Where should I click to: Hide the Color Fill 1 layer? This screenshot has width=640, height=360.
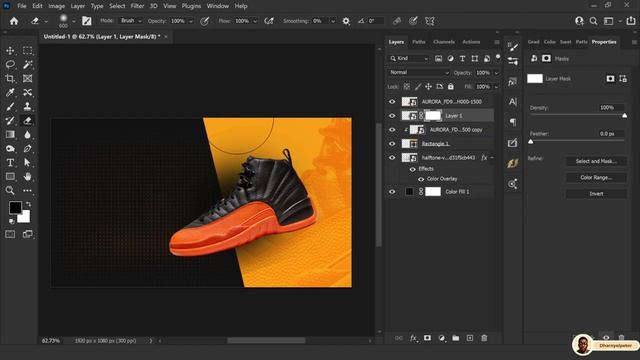click(x=392, y=192)
